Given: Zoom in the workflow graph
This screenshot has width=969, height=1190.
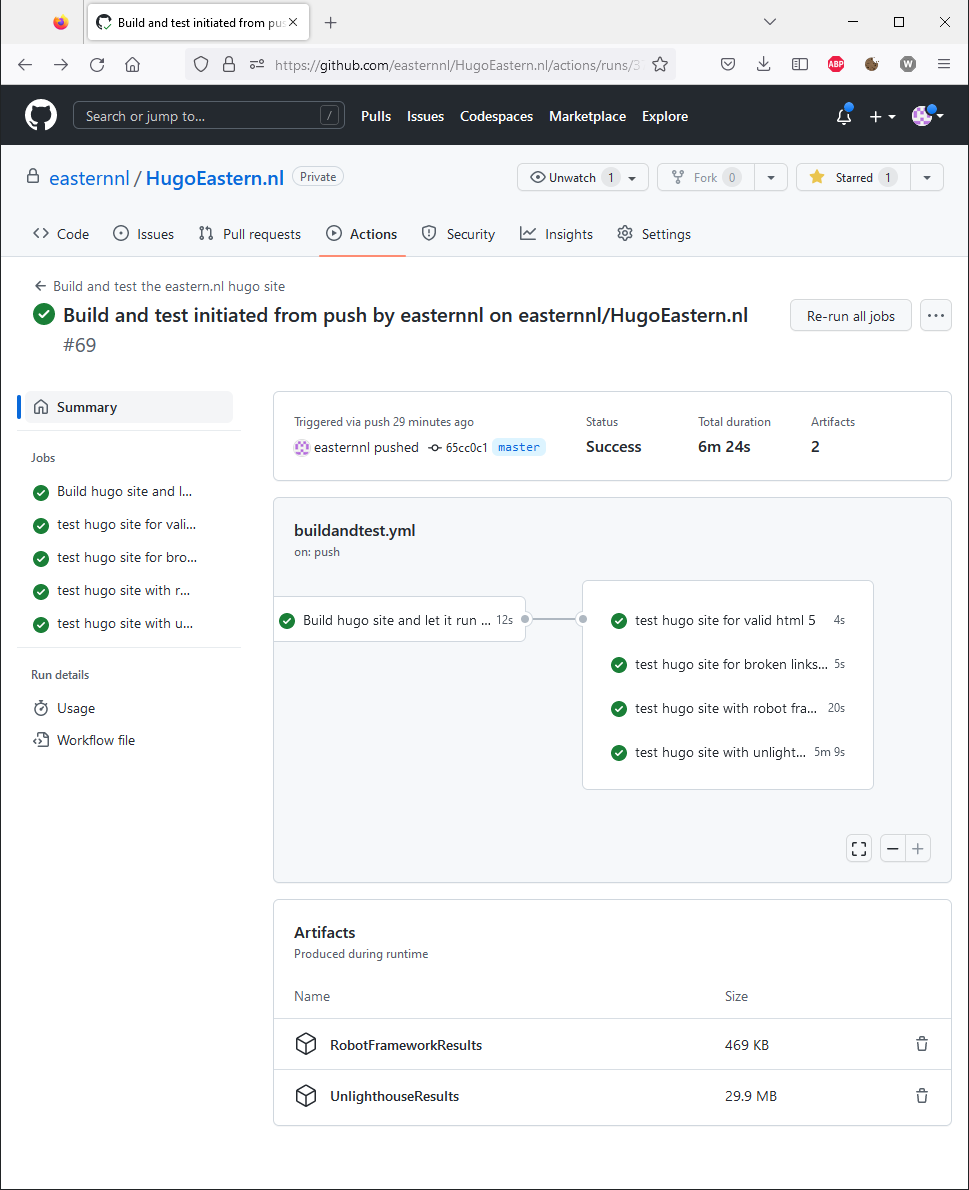Looking at the screenshot, I should click(918, 849).
